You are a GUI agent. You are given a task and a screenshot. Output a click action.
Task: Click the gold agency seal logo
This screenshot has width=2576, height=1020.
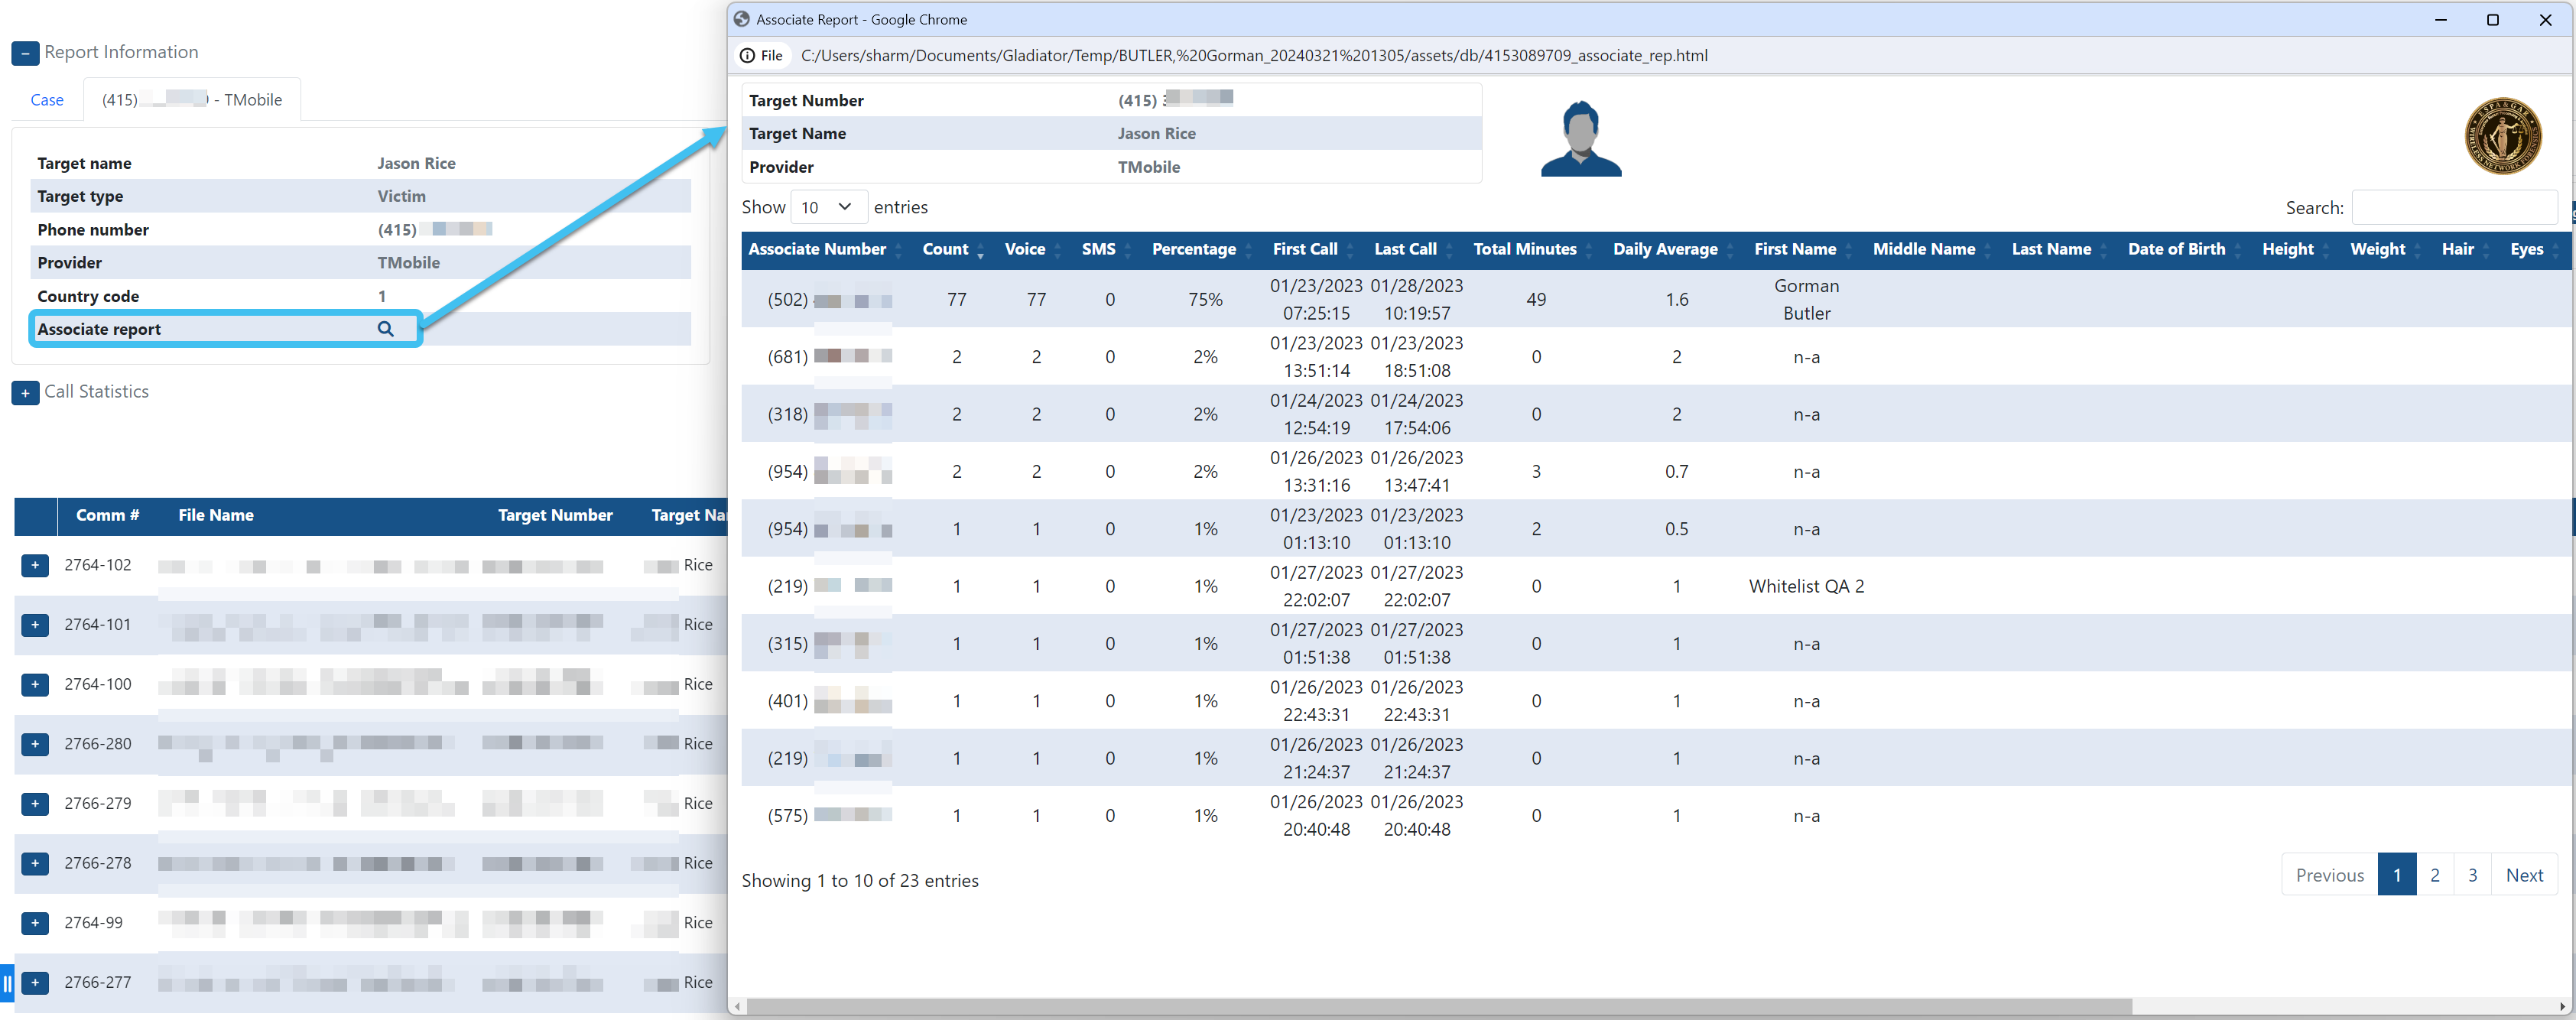(x=2502, y=136)
